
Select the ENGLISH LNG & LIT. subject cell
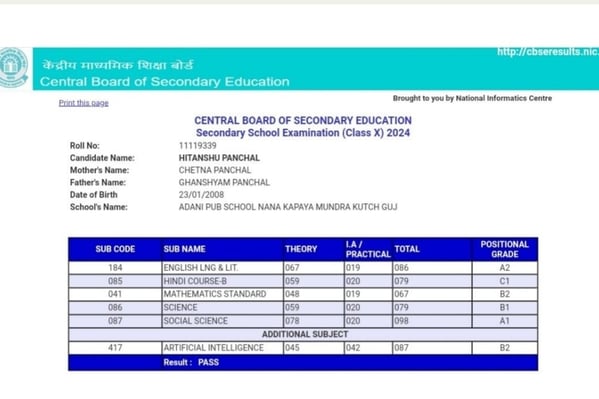(x=222, y=268)
